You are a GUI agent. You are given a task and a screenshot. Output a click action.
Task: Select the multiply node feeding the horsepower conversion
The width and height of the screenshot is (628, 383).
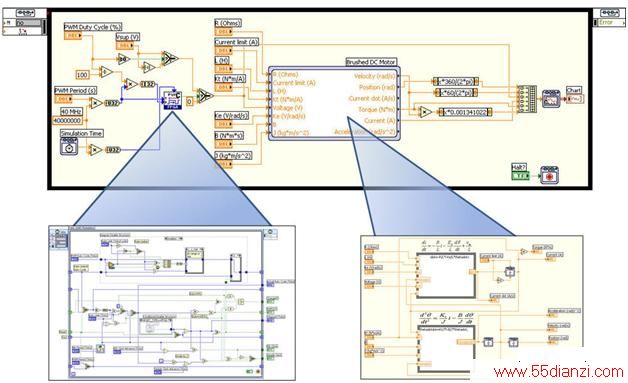tap(424, 113)
